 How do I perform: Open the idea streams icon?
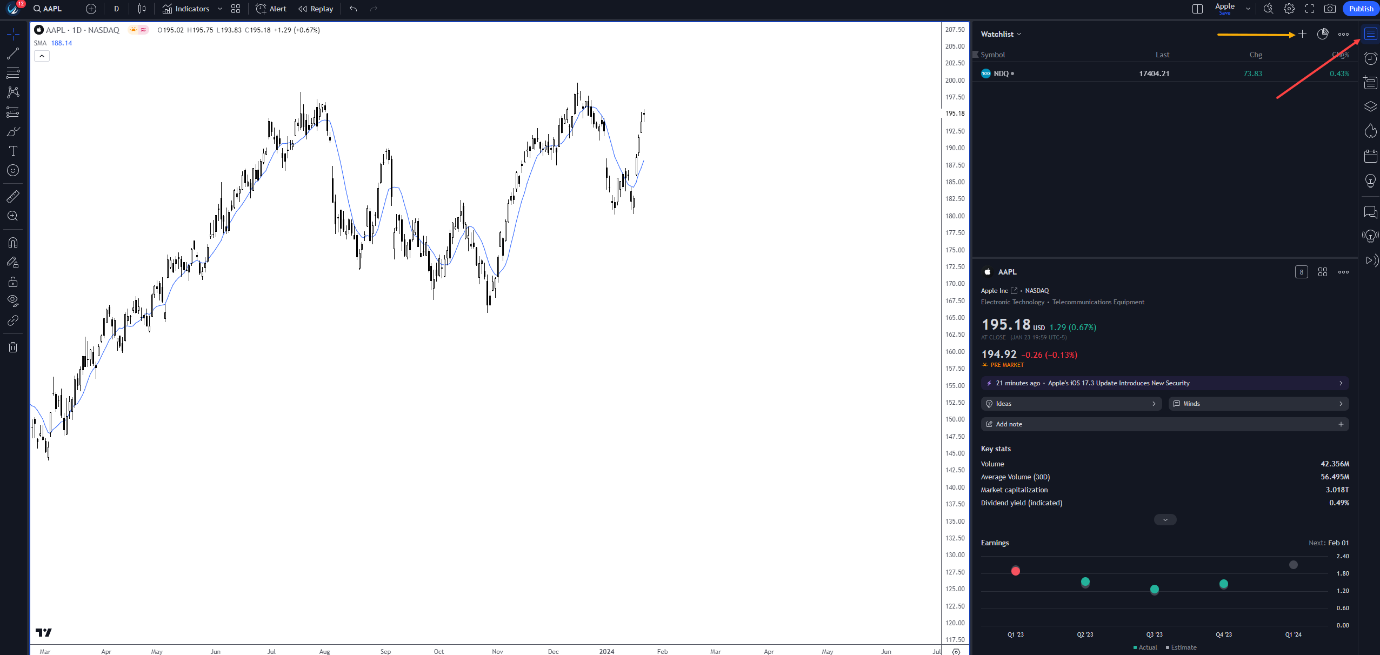1370,236
